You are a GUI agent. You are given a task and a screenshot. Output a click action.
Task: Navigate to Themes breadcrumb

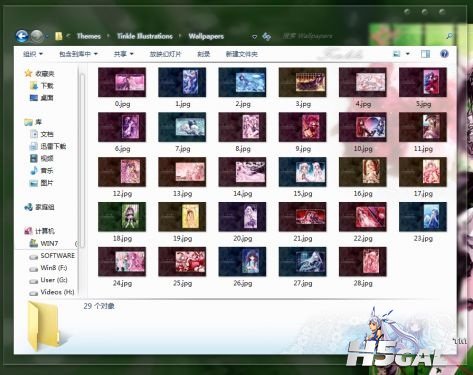click(89, 36)
